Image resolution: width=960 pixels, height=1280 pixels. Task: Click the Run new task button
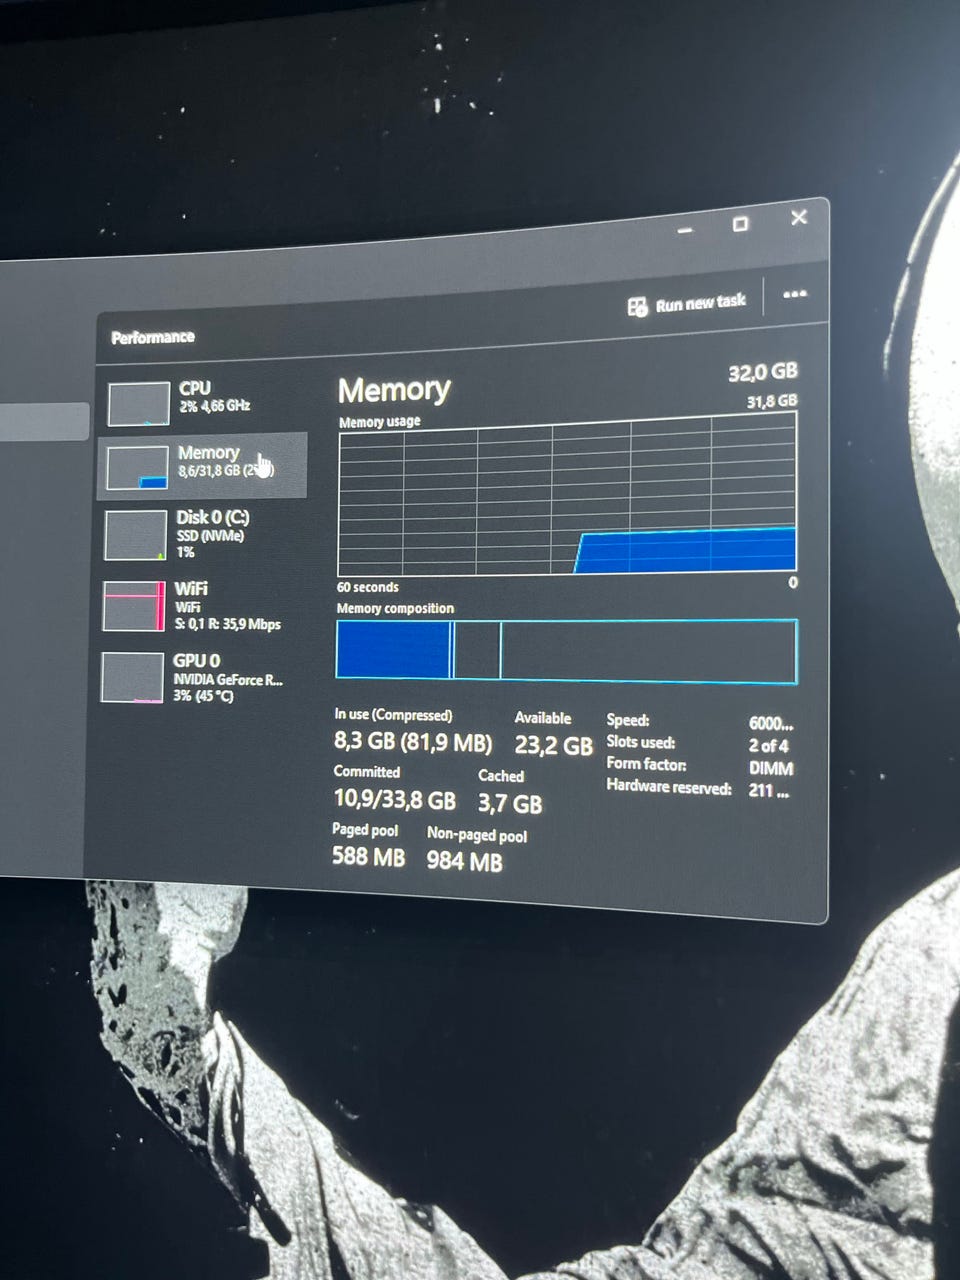coord(687,303)
